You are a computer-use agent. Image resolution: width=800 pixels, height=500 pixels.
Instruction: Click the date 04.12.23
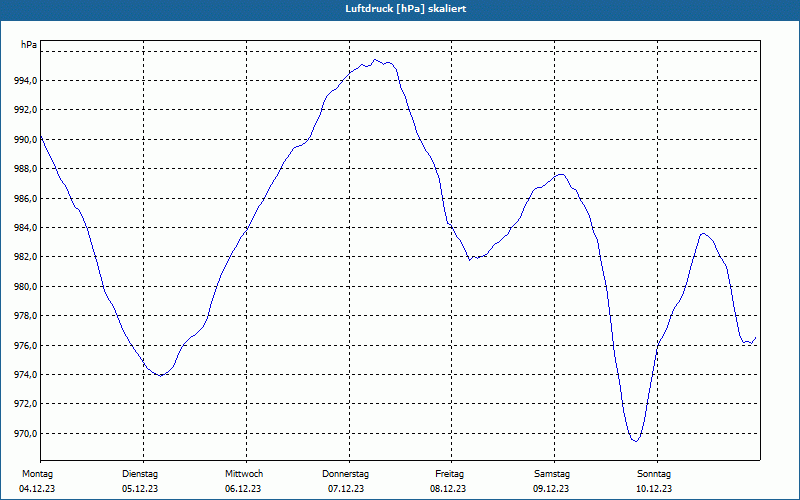37,489
